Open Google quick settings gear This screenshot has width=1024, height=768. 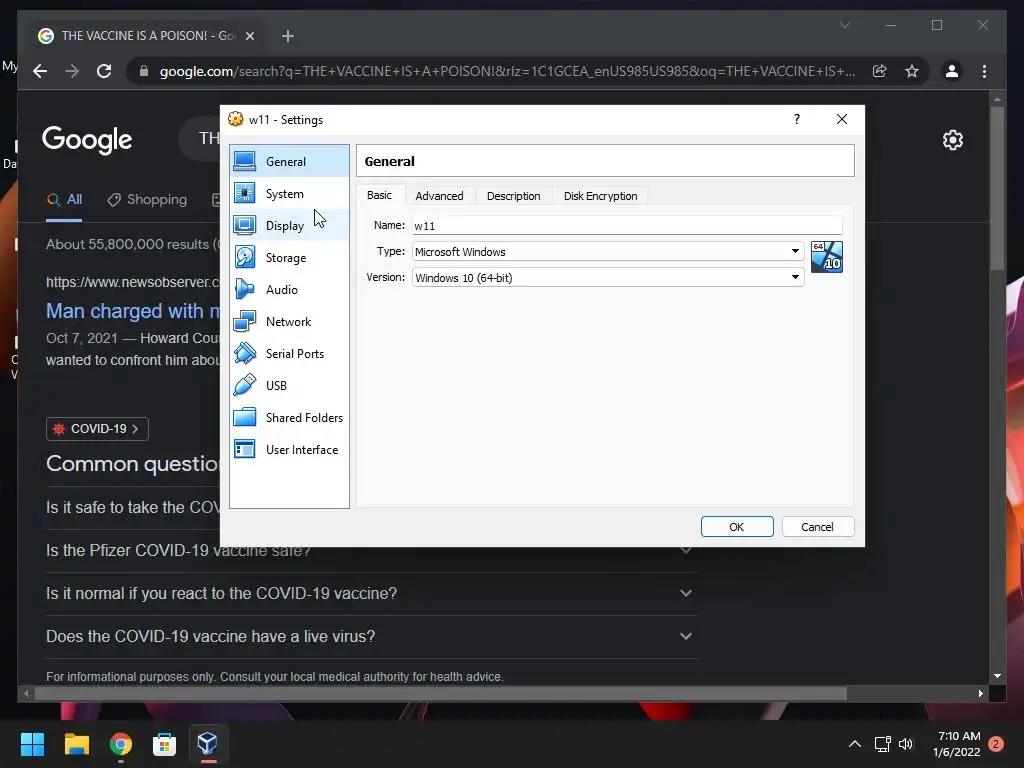(953, 140)
